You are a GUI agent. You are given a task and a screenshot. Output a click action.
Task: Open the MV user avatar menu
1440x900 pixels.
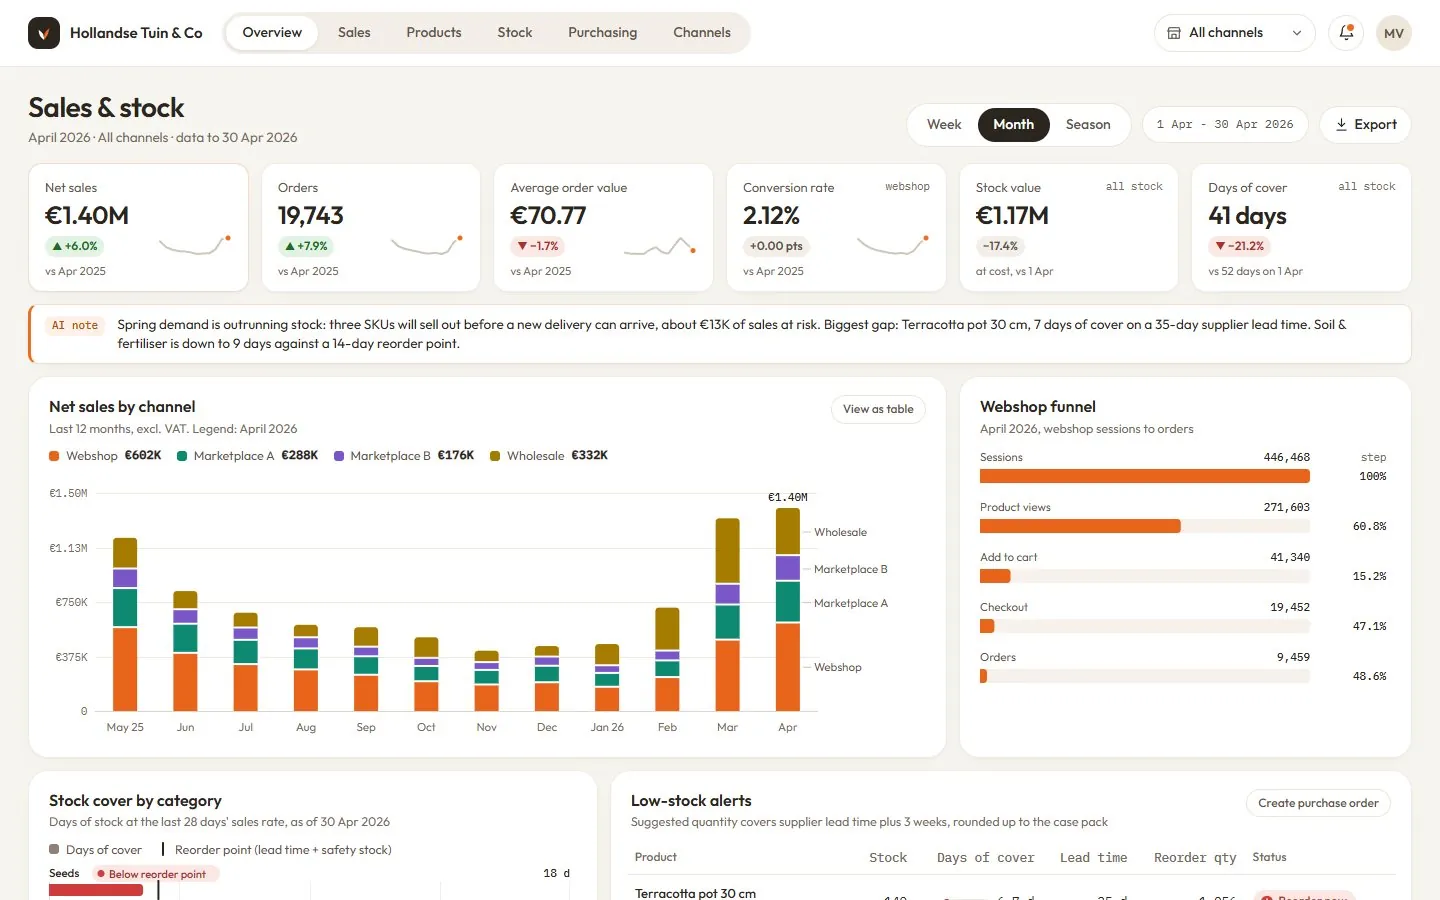pyautogui.click(x=1394, y=33)
